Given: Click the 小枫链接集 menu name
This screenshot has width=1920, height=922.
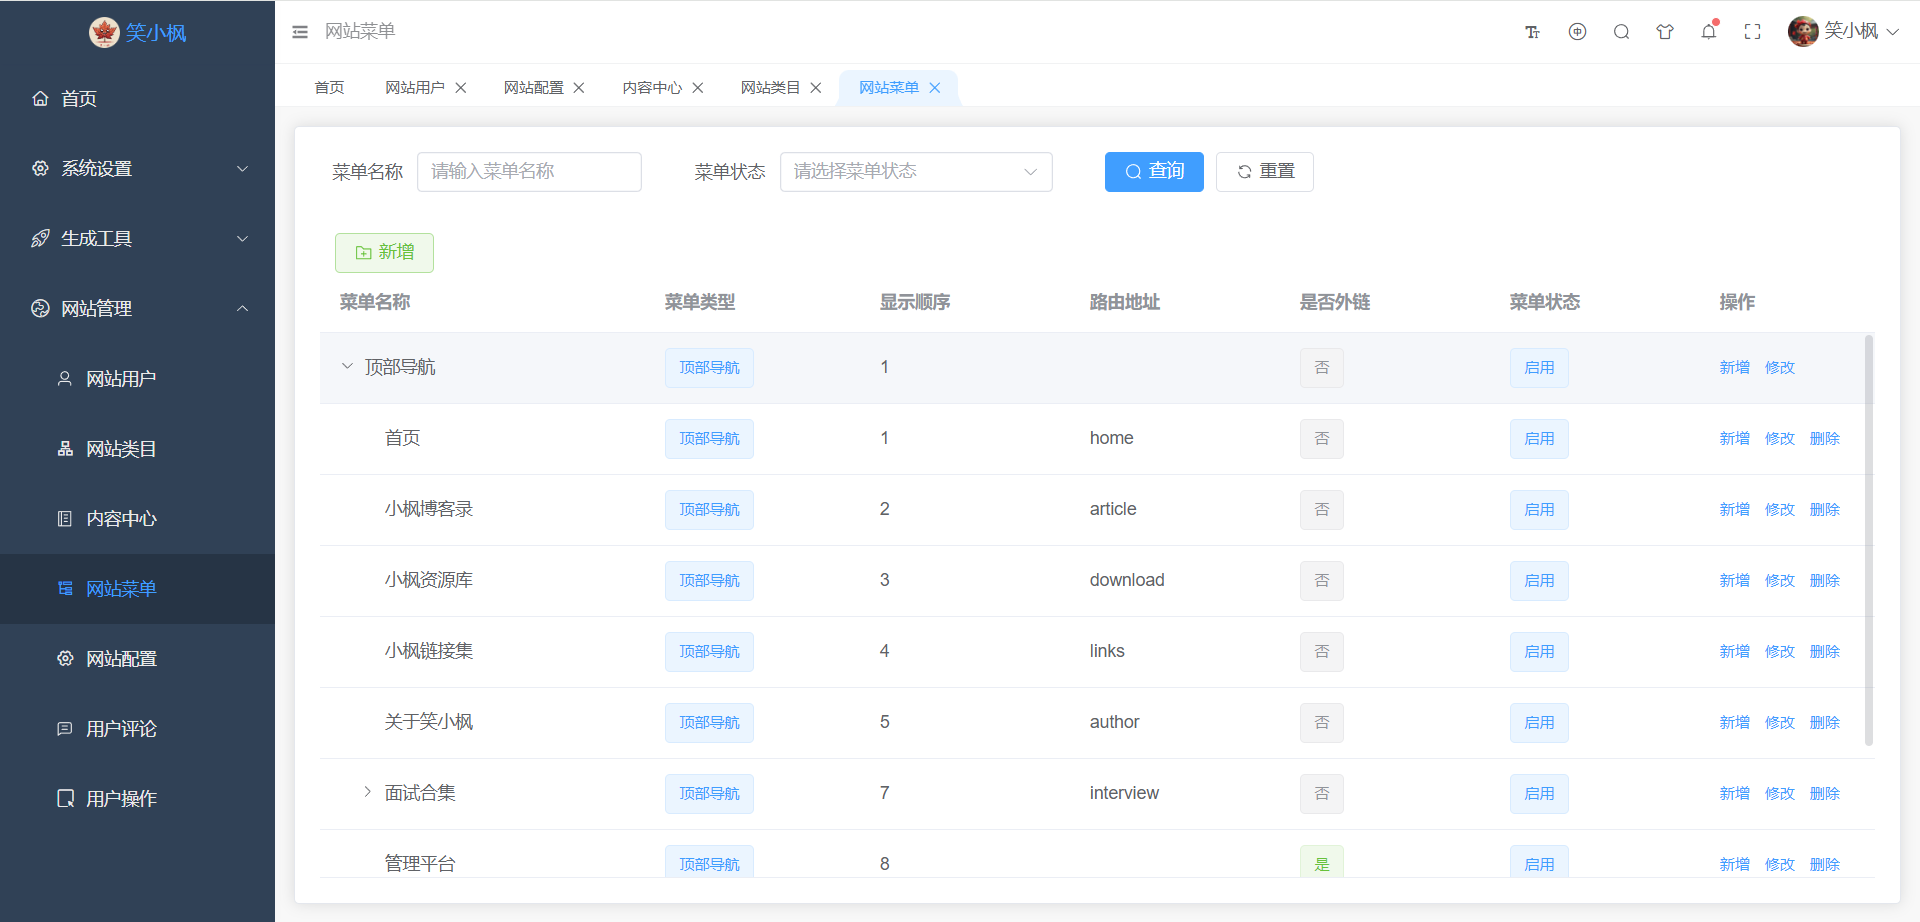Looking at the screenshot, I should [x=429, y=651].
